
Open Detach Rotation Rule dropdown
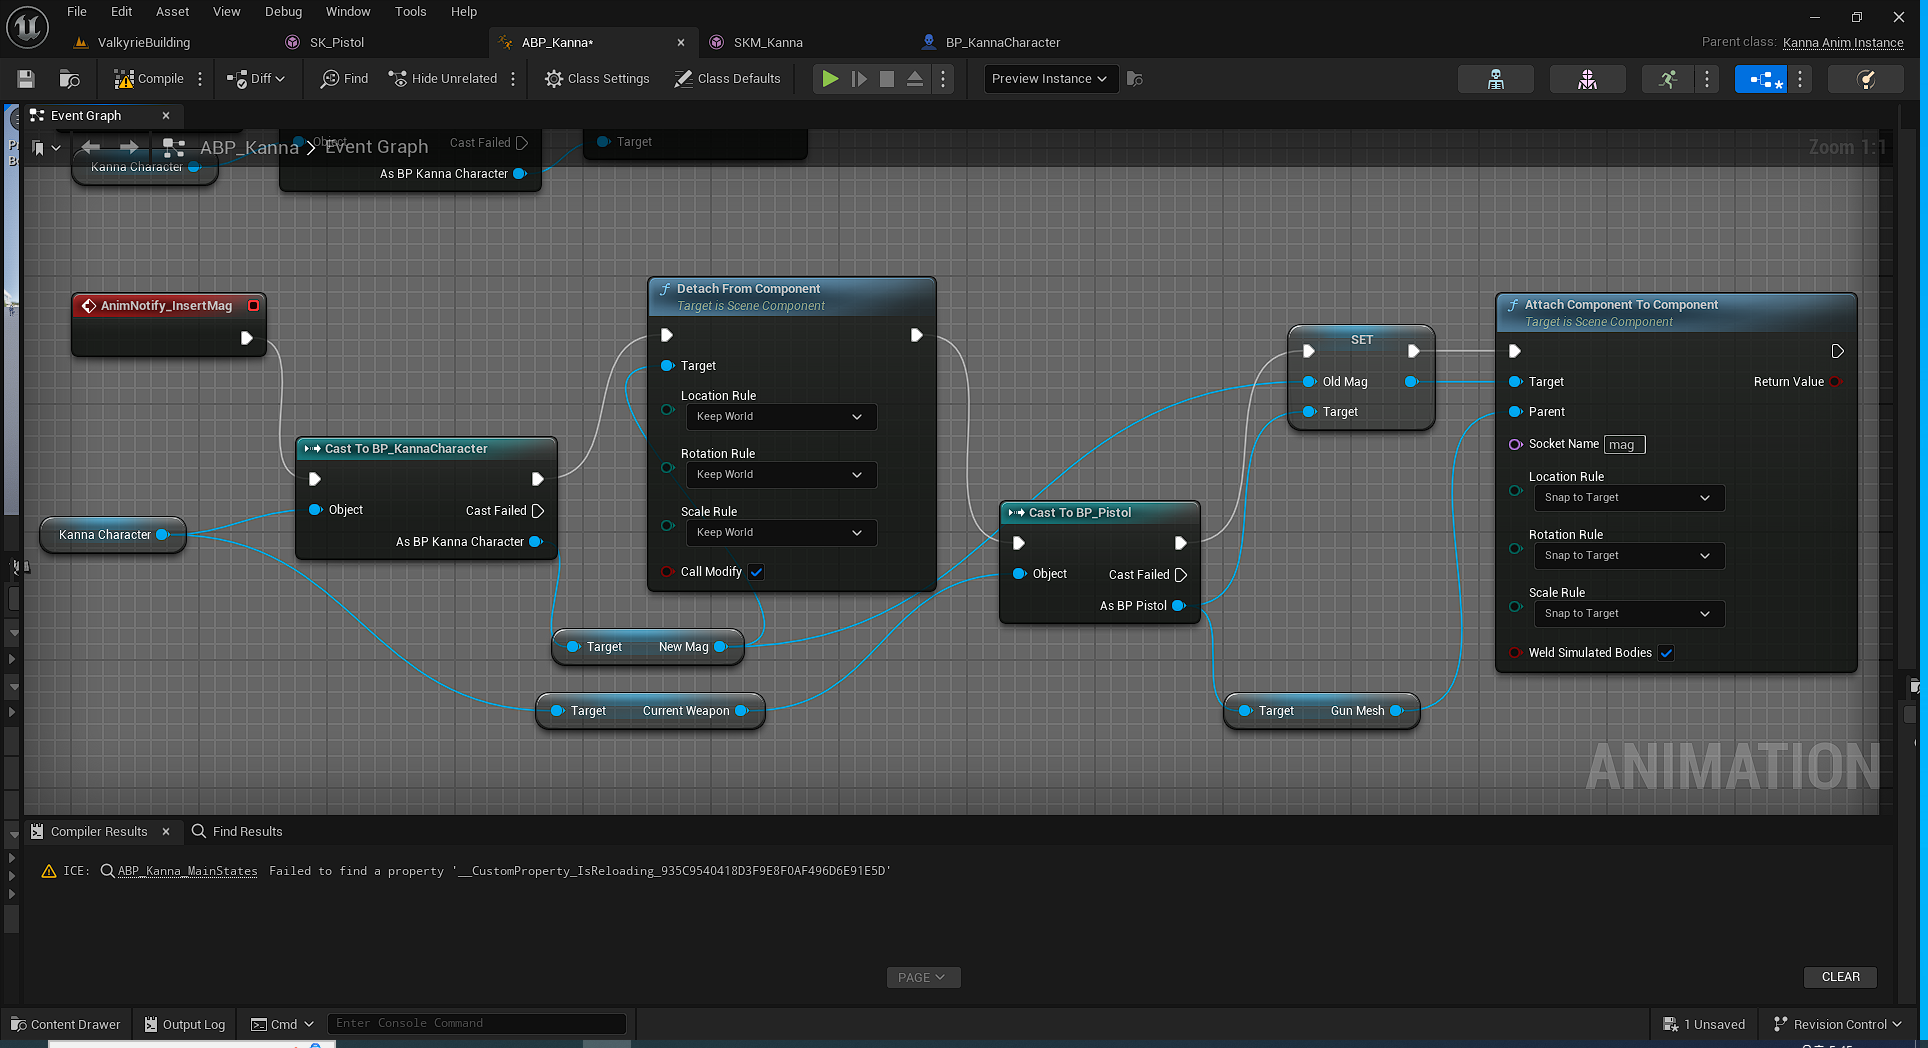pos(780,475)
